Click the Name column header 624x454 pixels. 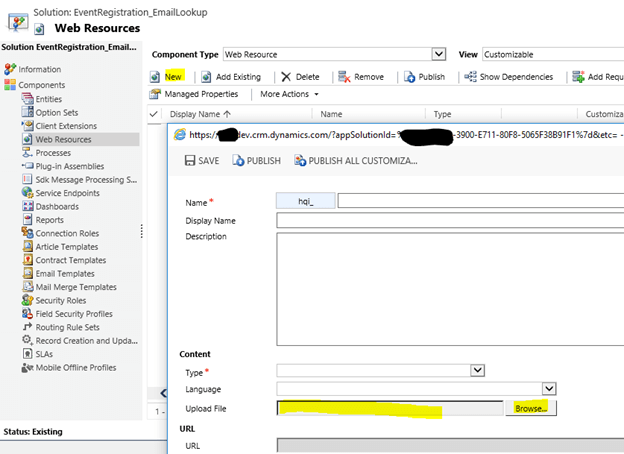[331, 114]
